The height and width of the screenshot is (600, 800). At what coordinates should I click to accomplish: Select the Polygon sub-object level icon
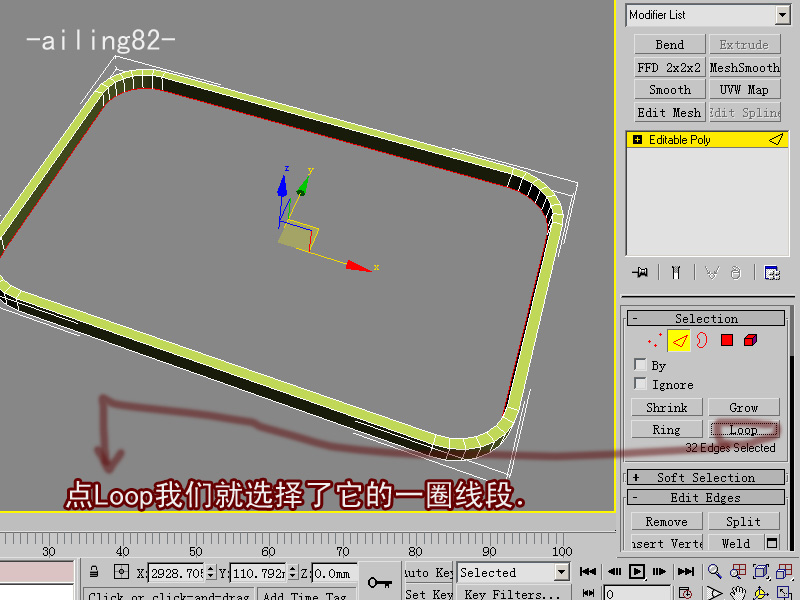tap(727, 341)
